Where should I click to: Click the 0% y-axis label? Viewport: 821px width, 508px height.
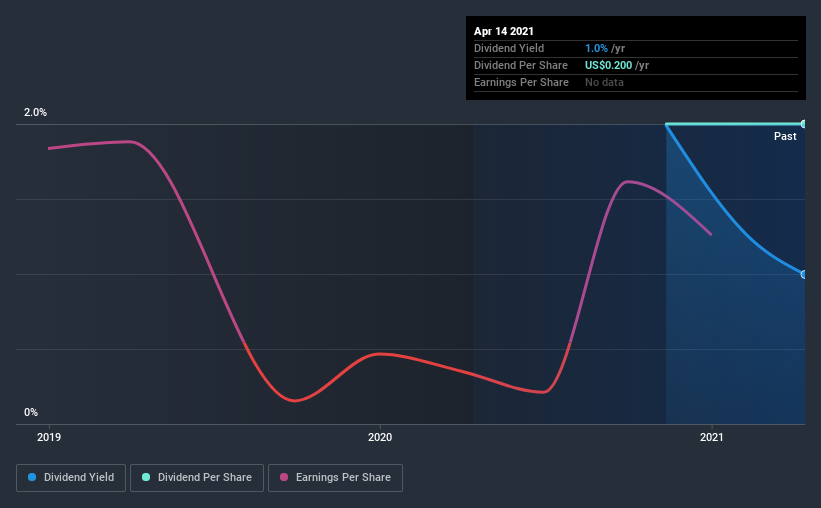31,412
